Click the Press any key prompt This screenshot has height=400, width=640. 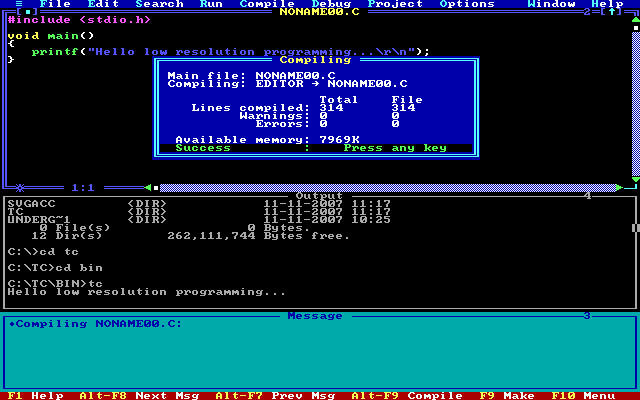[x=395, y=148]
